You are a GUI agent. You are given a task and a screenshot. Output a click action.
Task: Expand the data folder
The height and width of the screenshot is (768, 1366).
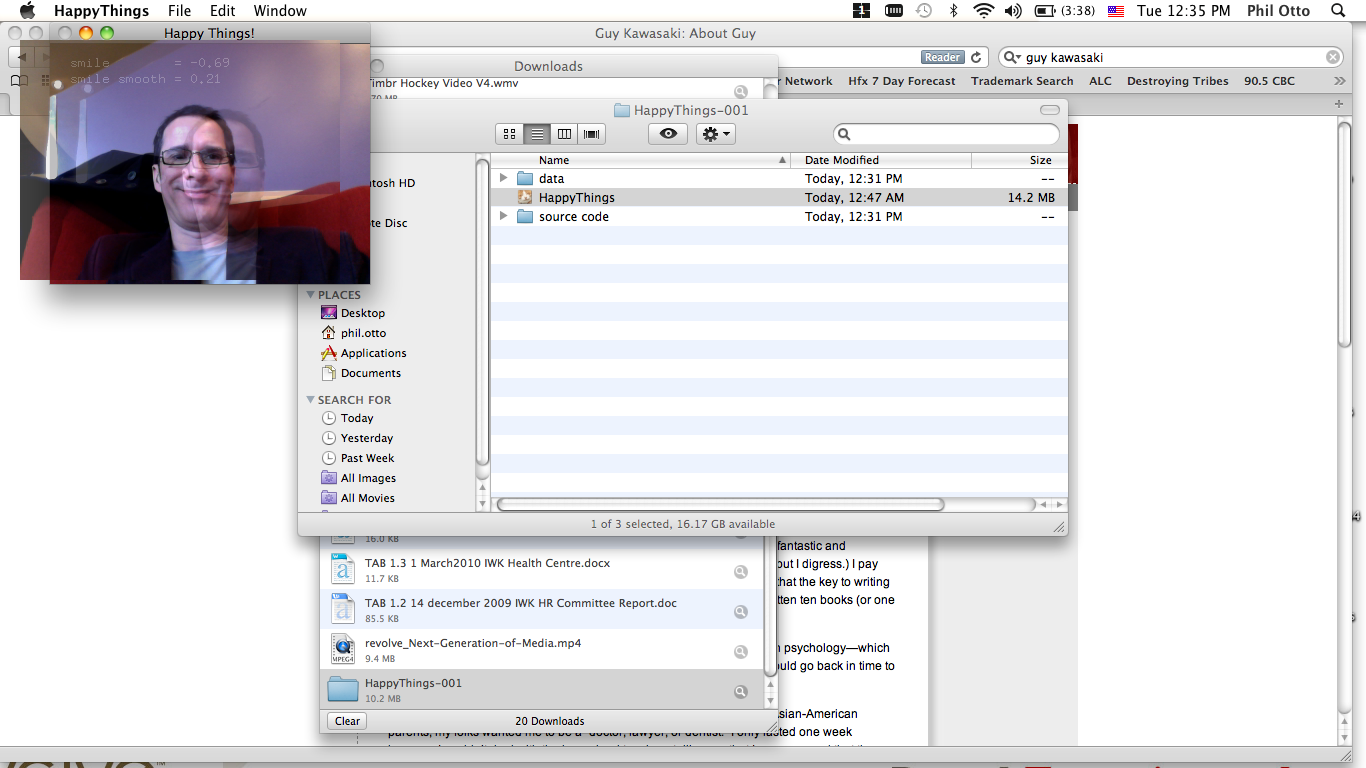pyautogui.click(x=504, y=178)
